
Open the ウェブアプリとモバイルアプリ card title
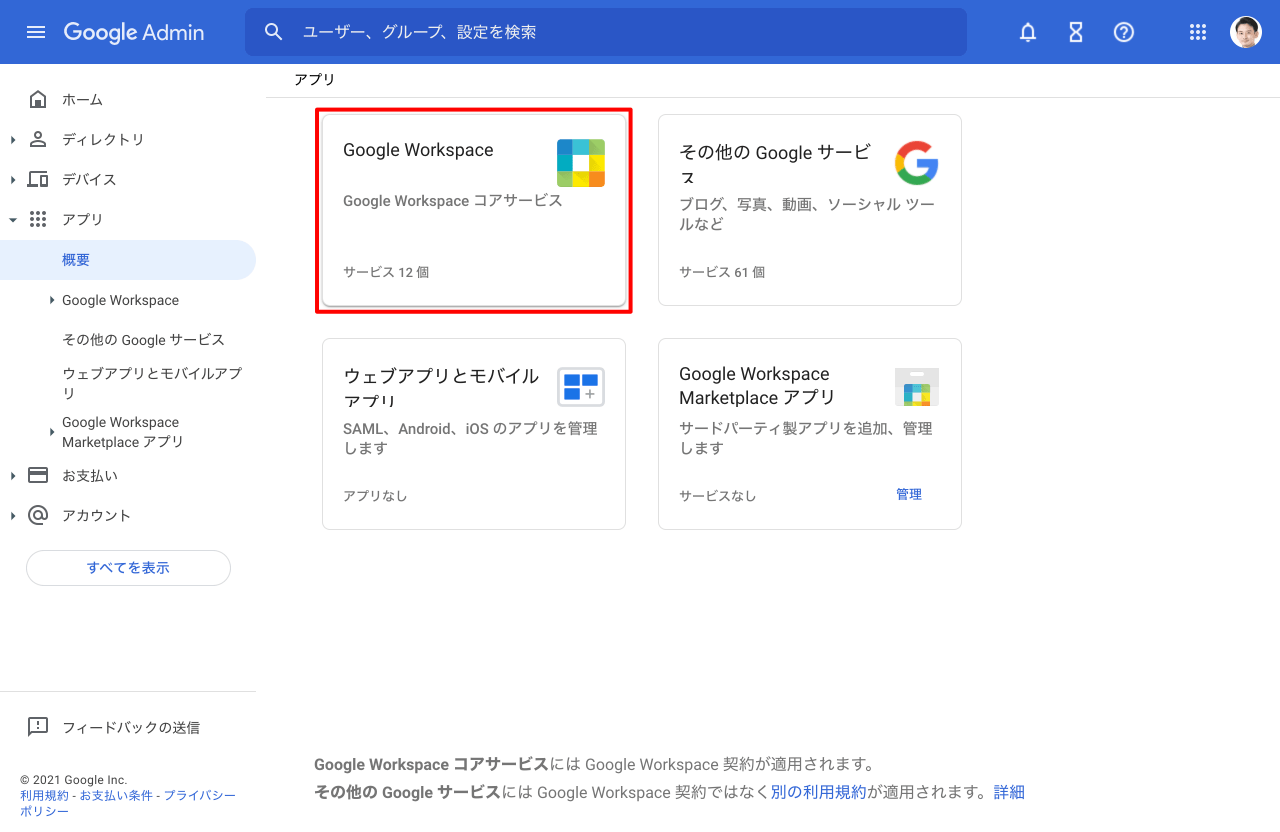(x=441, y=388)
